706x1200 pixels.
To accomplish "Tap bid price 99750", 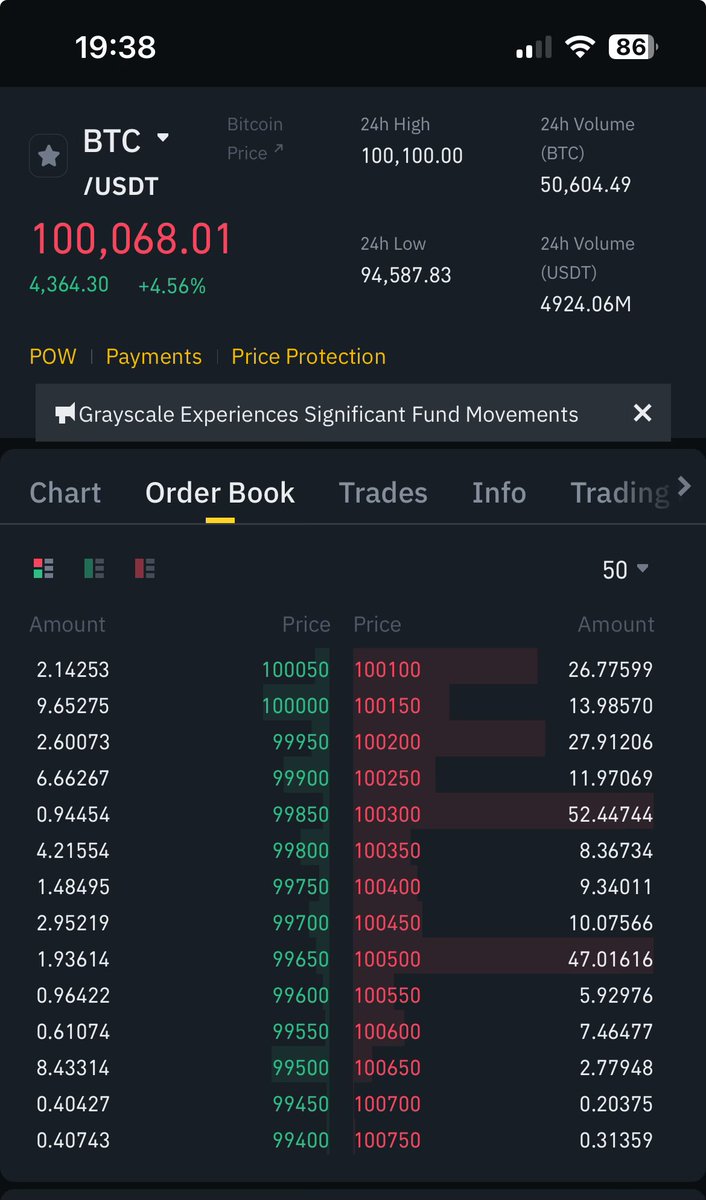I will click(x=301, y=887).
